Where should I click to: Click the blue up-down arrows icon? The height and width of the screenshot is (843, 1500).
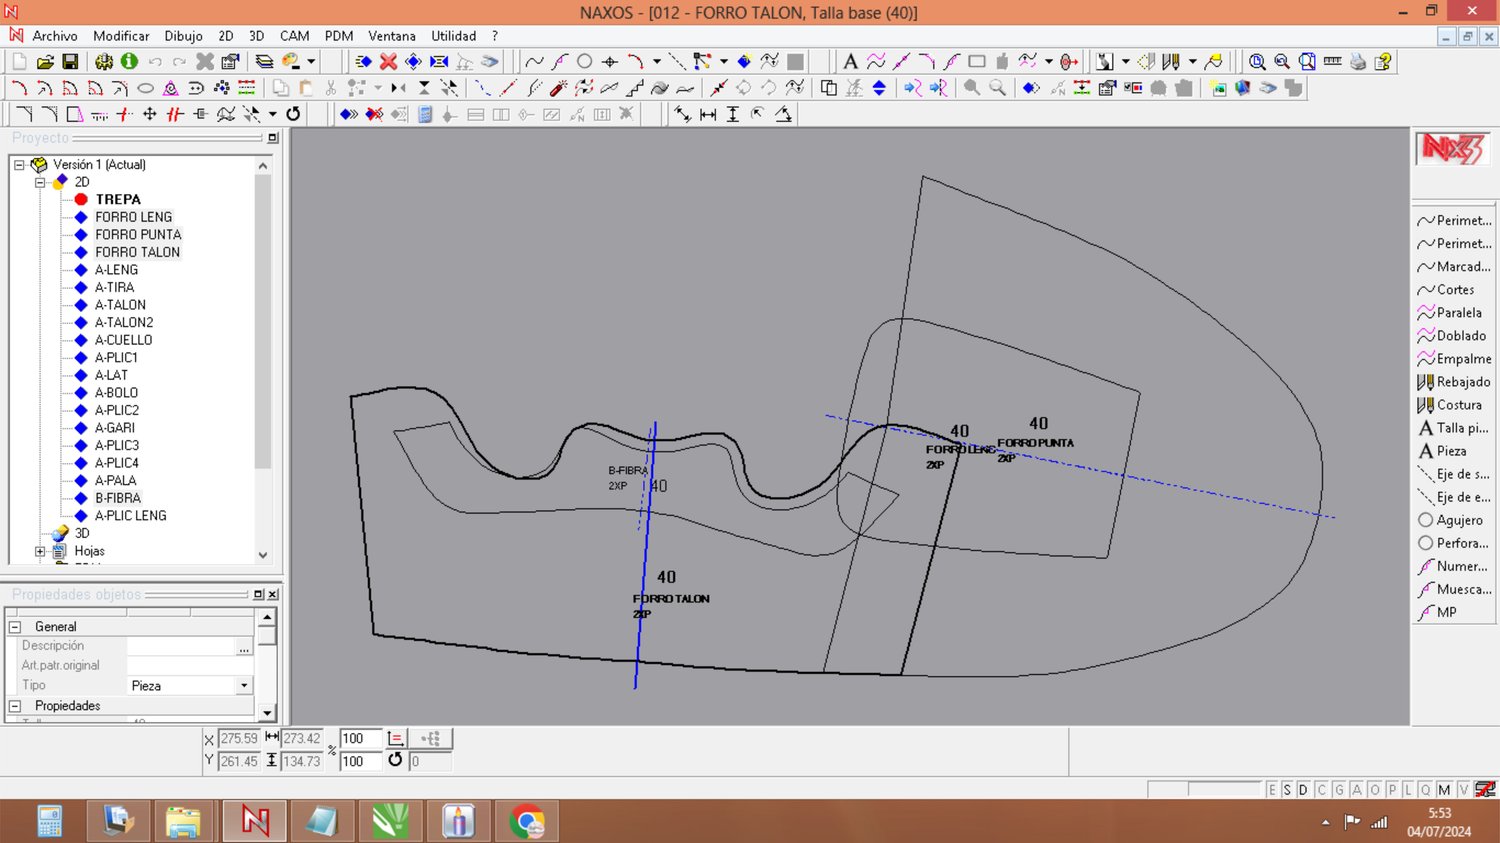879,88
